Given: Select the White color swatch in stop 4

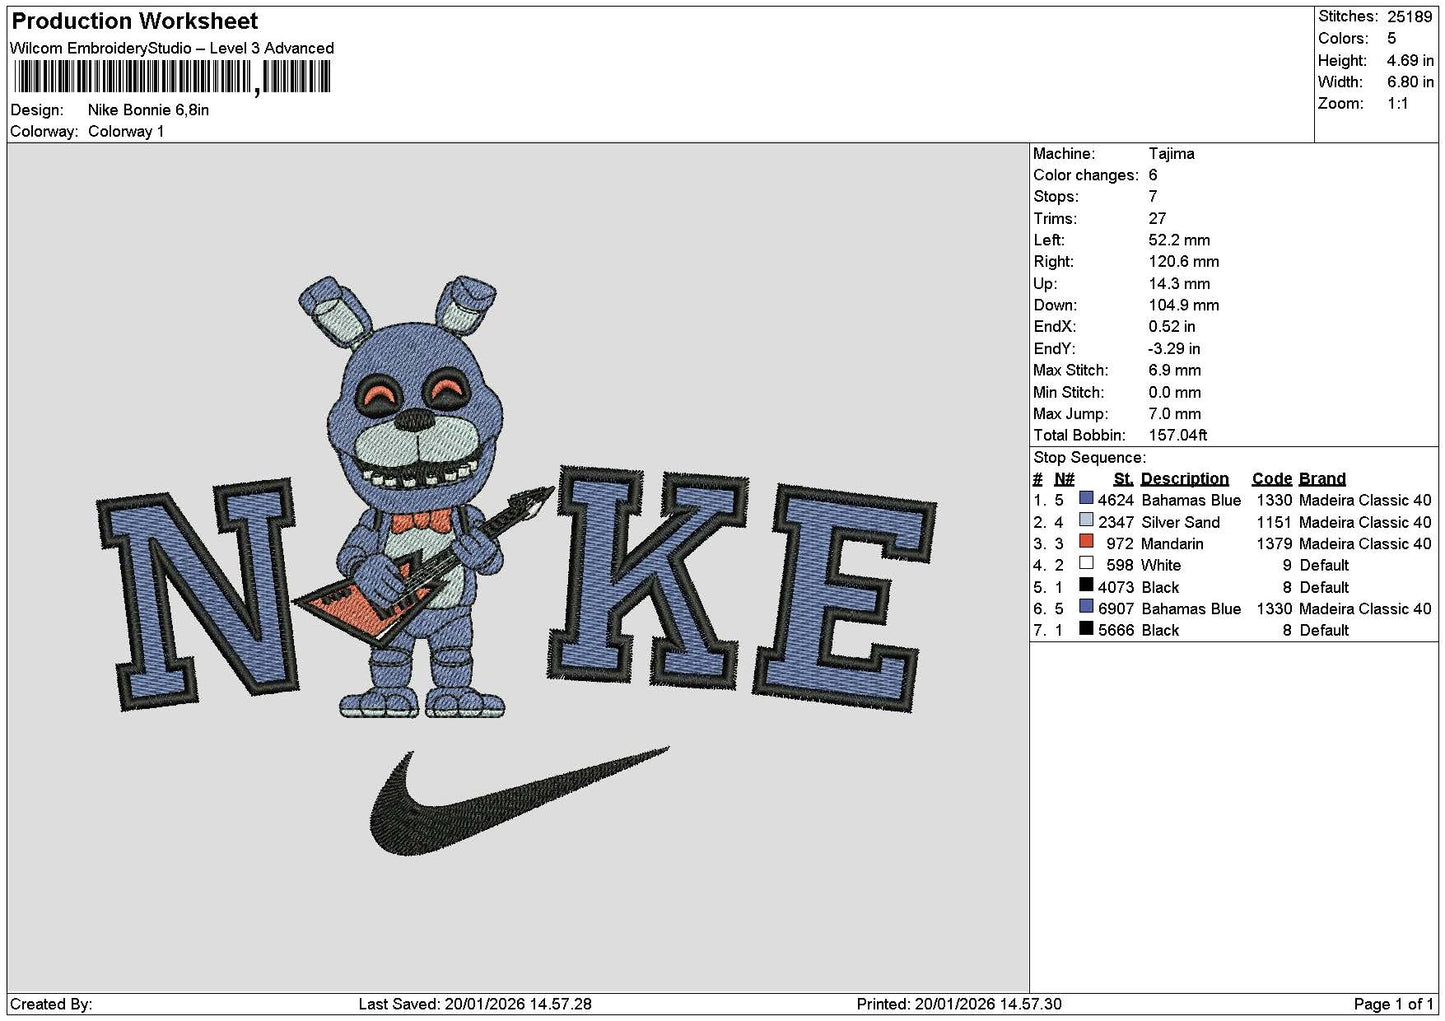Looking at the screenshot, I should point(1086,564).
